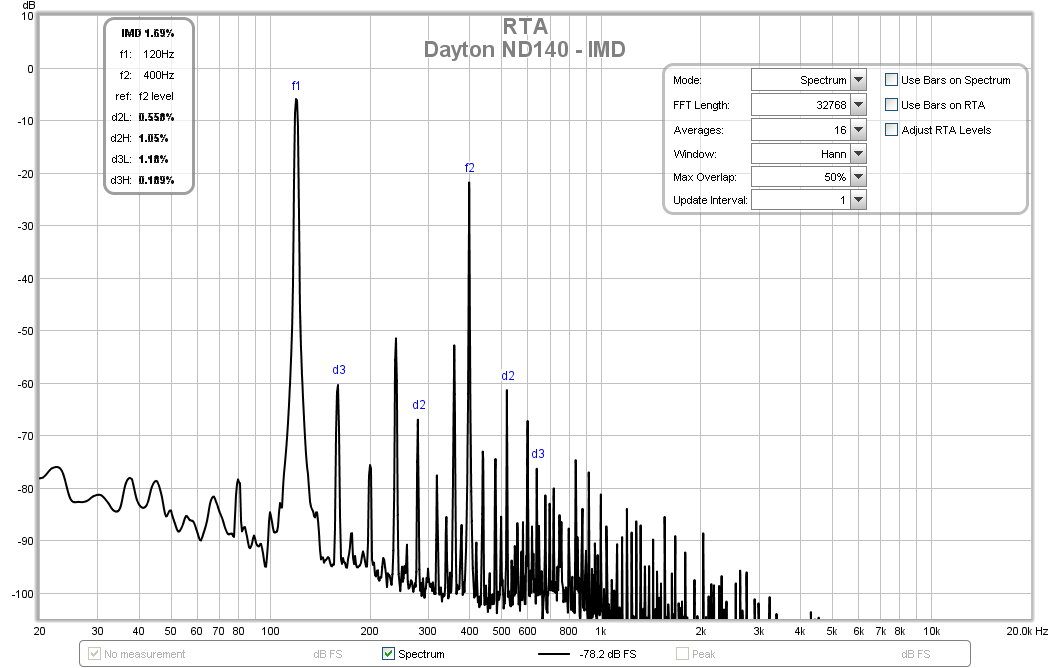Viewport: 1050px width, 668px height.
Task: Click the -78.2 dB FS legend value
Action: pos(608,654)
